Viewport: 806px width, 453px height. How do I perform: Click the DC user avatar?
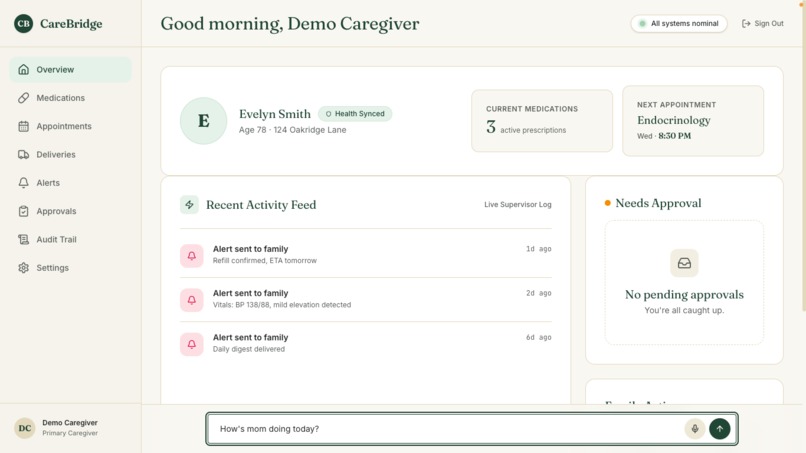(x=25, y=428)
